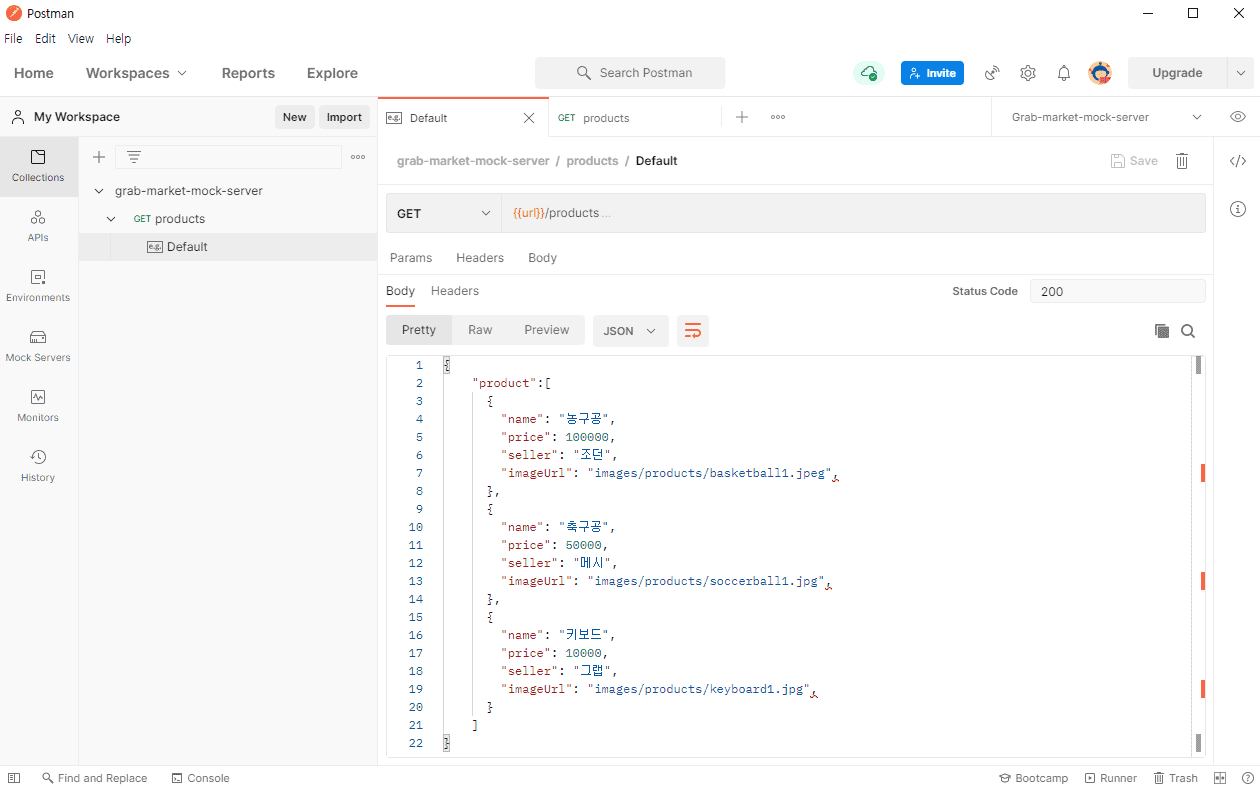
Task: Open the settings gear icon
Action: click(x=1028, y=73)
